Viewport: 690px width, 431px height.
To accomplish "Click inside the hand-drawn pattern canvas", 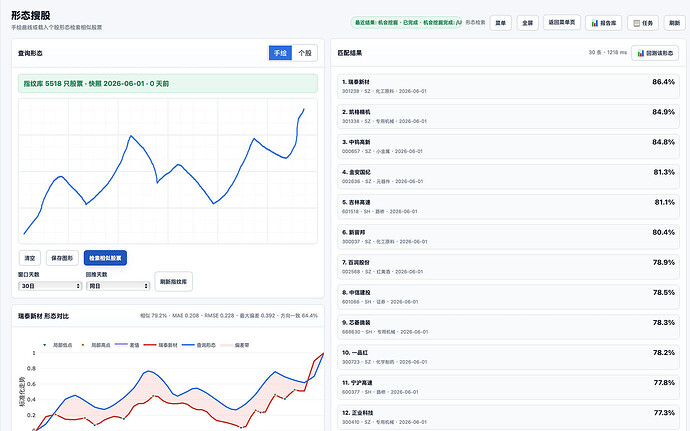I will pos(168,171).
